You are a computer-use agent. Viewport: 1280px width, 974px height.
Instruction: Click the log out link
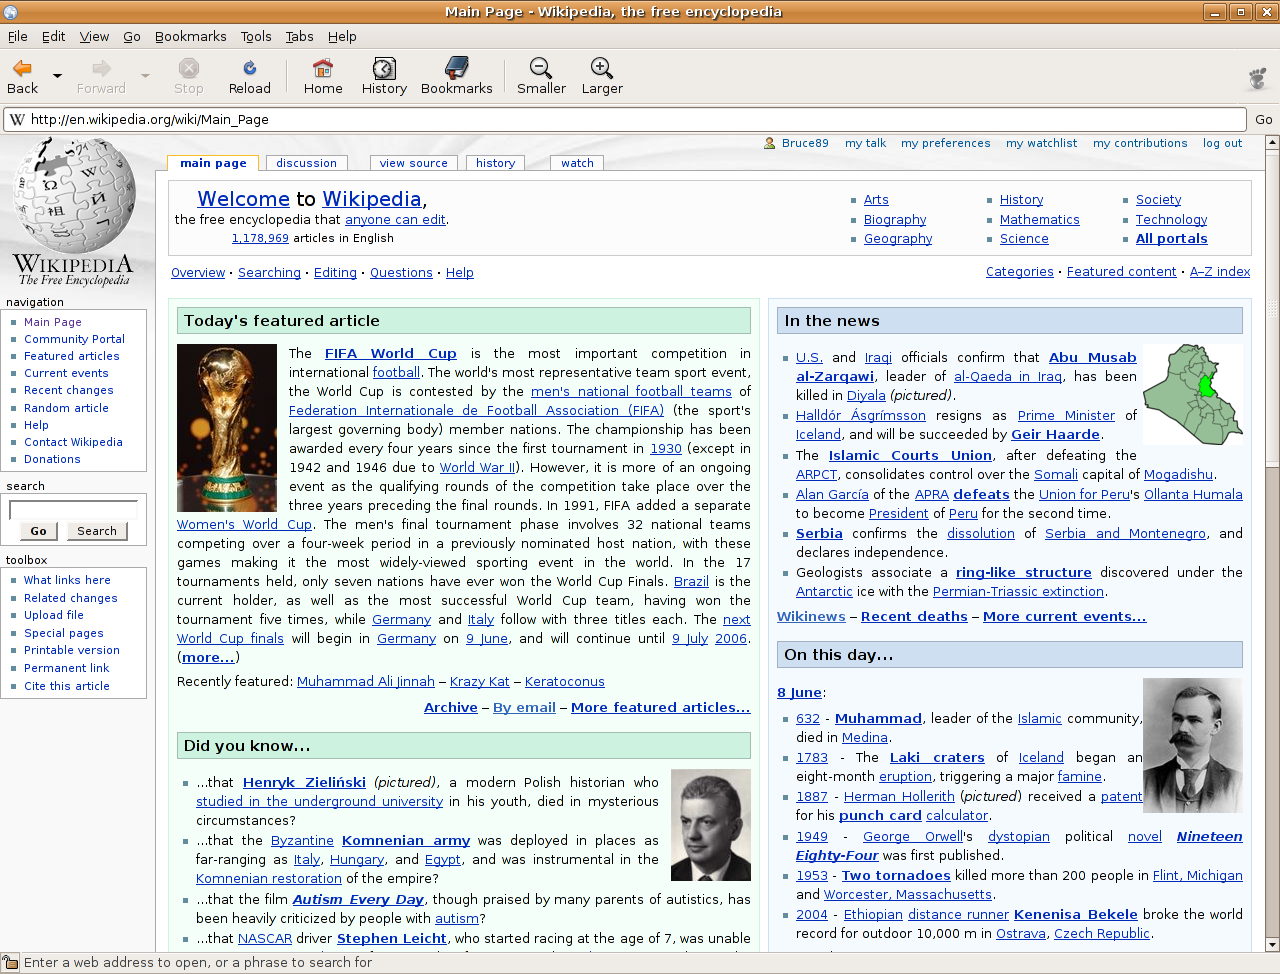[1222, 143]
